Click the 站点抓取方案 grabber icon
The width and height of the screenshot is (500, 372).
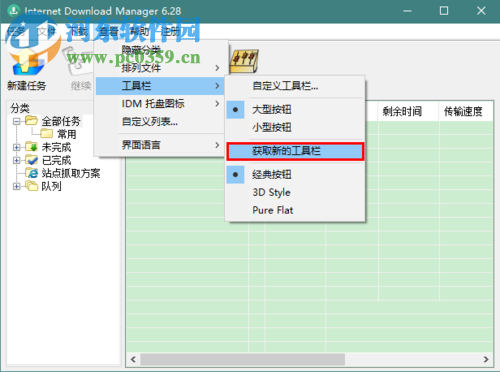32,173
